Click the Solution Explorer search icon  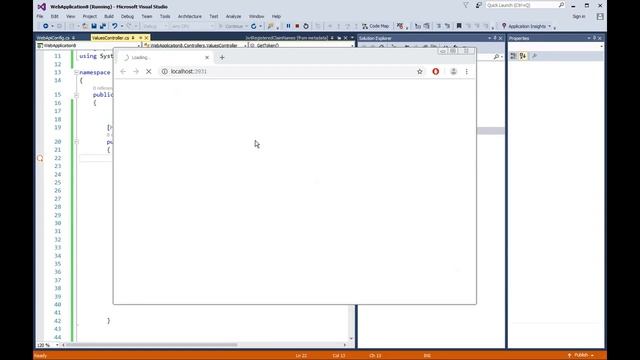tap(496, 57)
